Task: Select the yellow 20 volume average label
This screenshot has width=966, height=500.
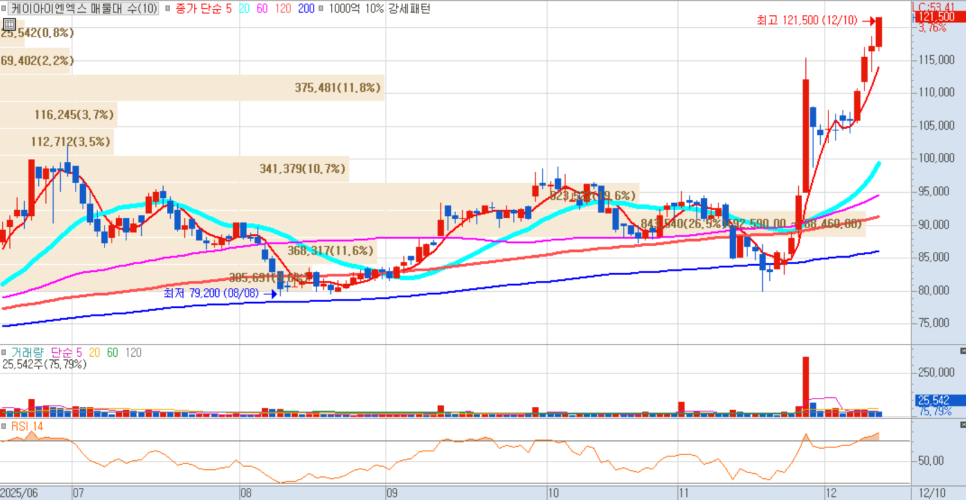Action: pyautogui.click(x=94, y=352)
